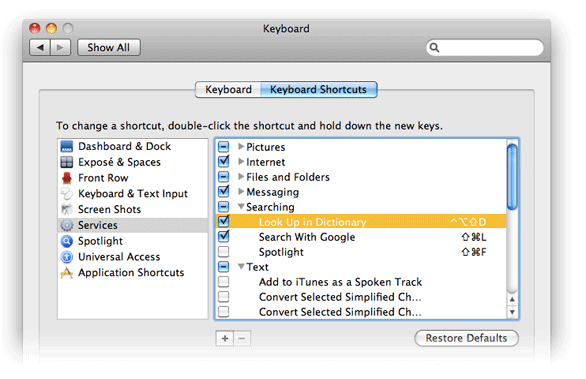Screen dimensions: 586x379
Task: Click the ^⌥⇧D shortcut value
Action: [468, 222]
